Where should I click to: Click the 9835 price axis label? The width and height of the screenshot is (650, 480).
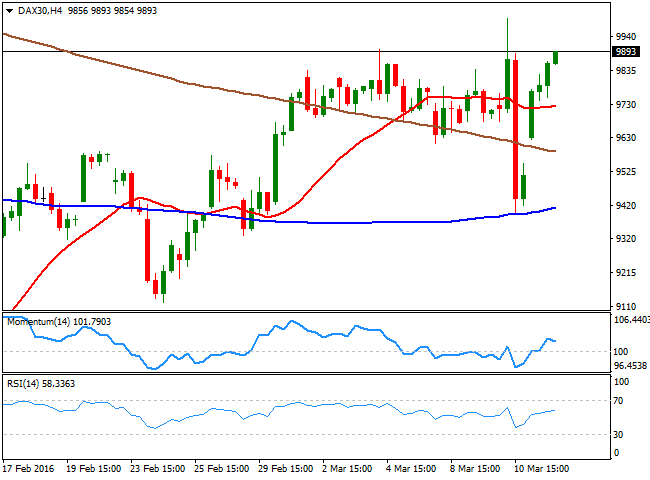(626, 71)
